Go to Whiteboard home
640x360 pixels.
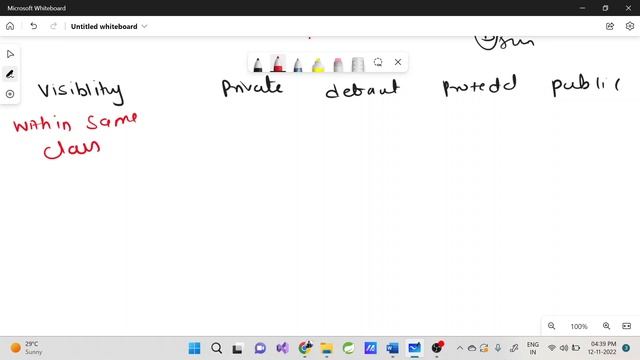(10, 26)
